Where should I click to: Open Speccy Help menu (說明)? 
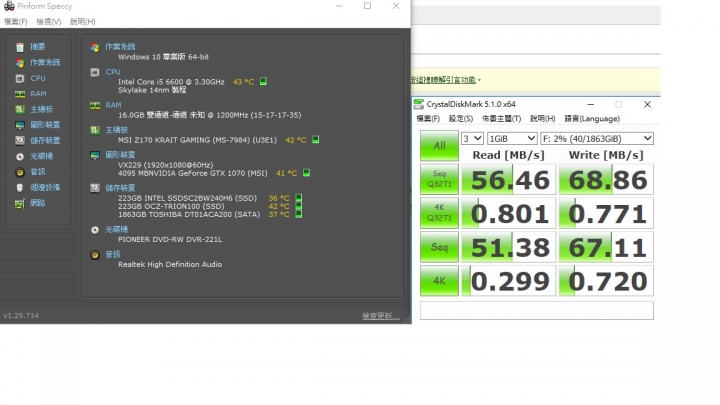click(x=83, y=22)
